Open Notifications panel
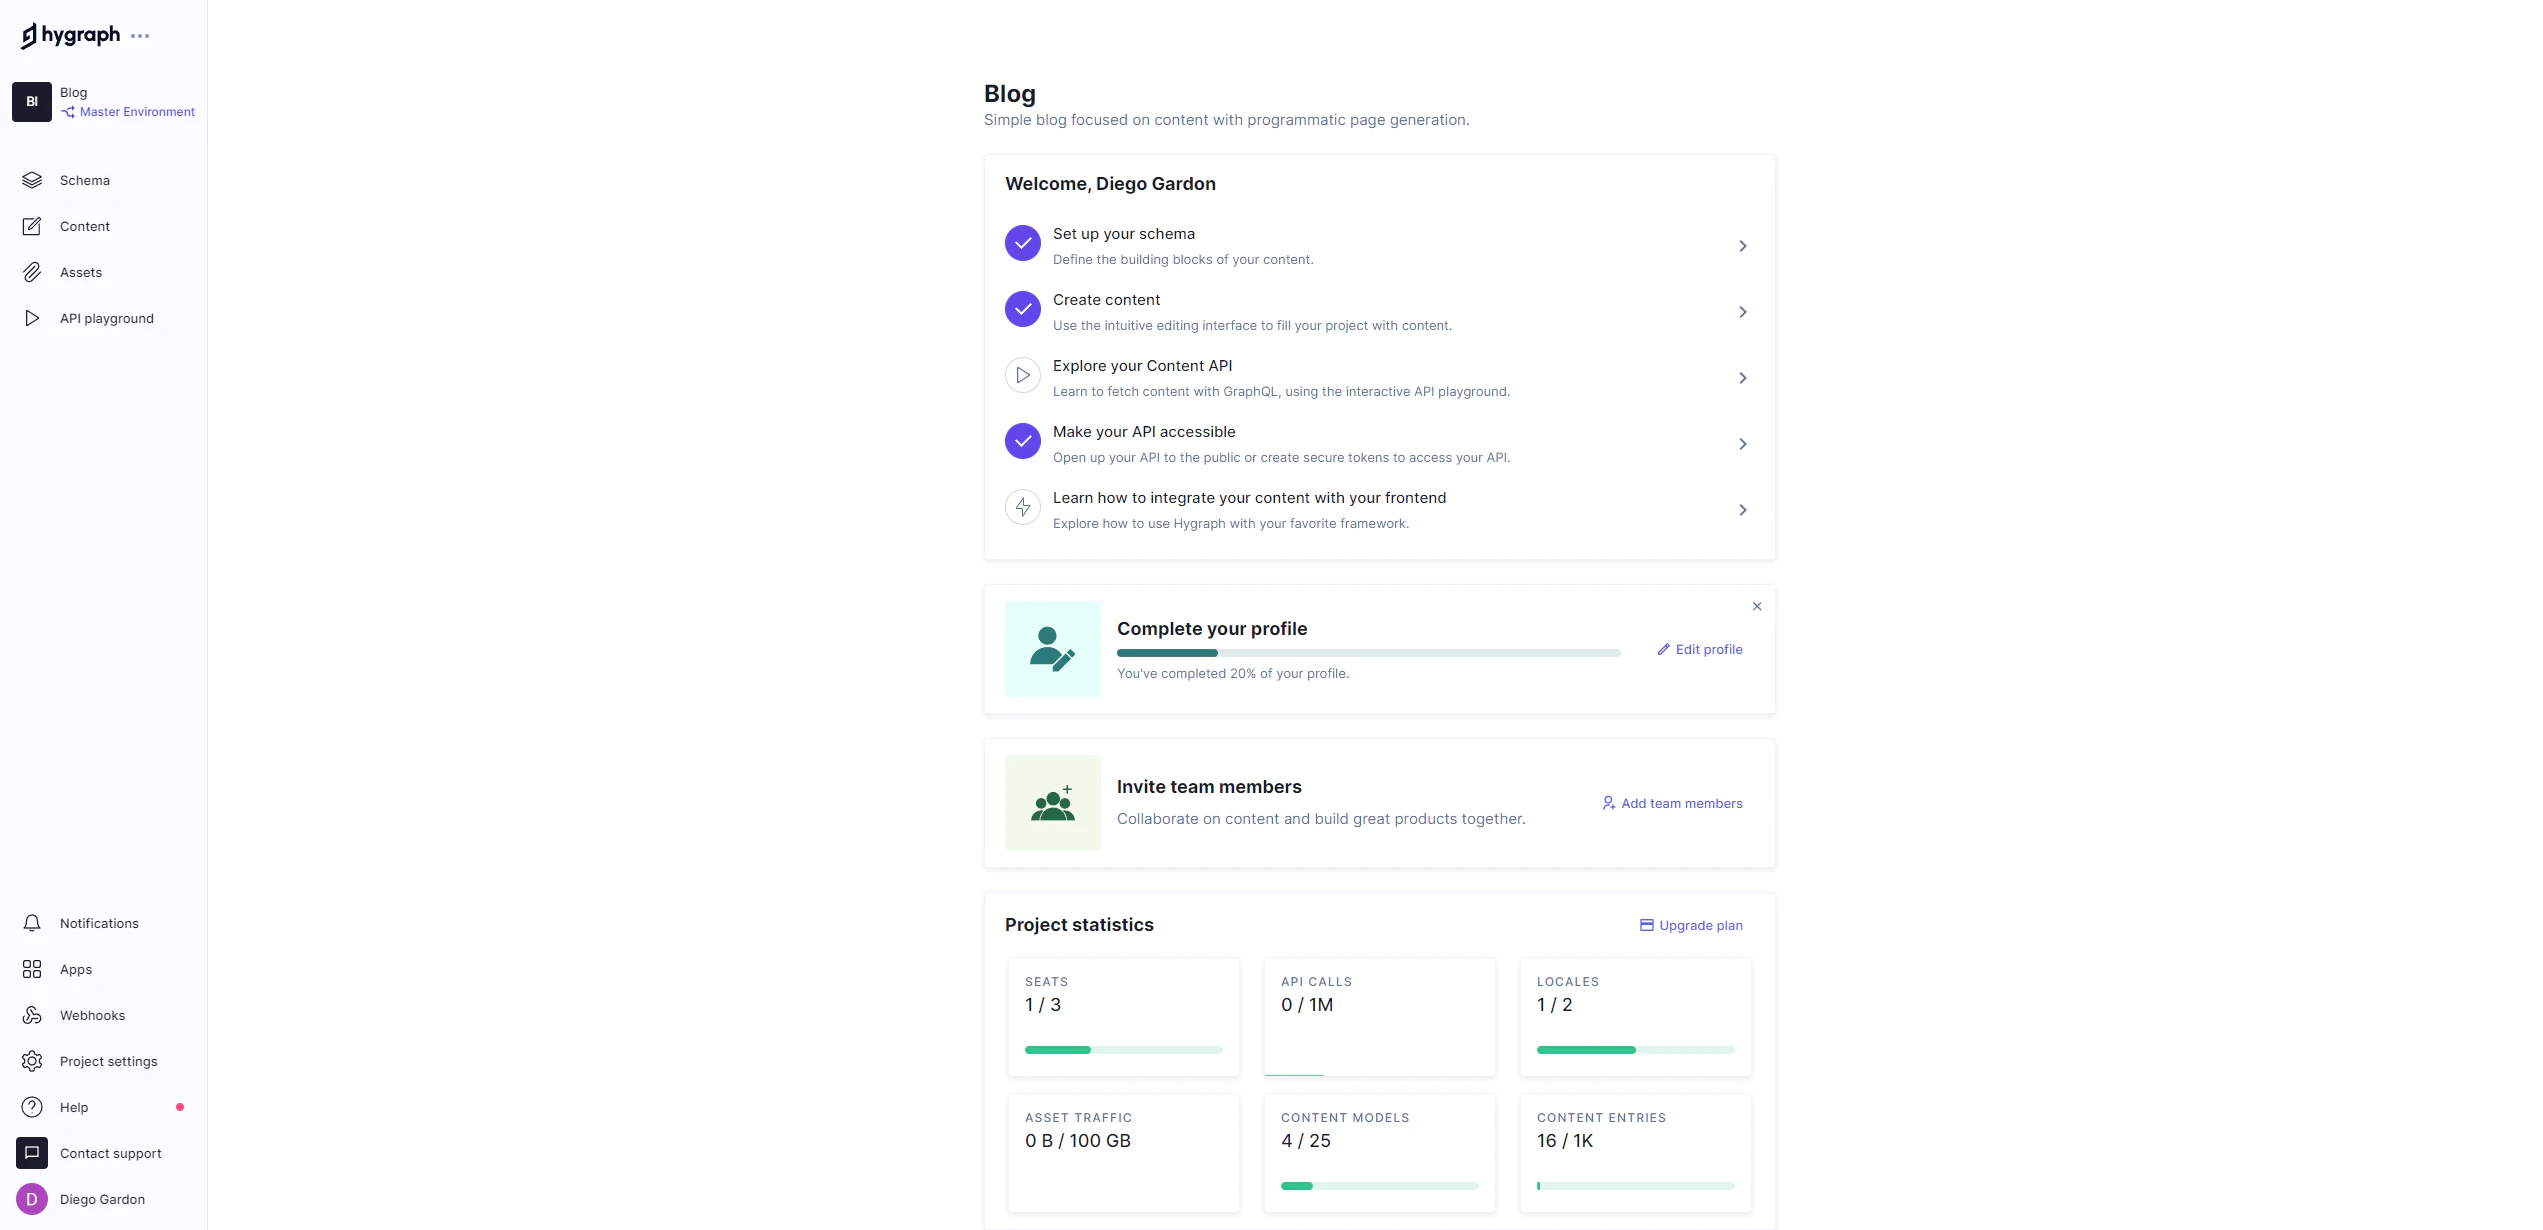 pos(99,923)
